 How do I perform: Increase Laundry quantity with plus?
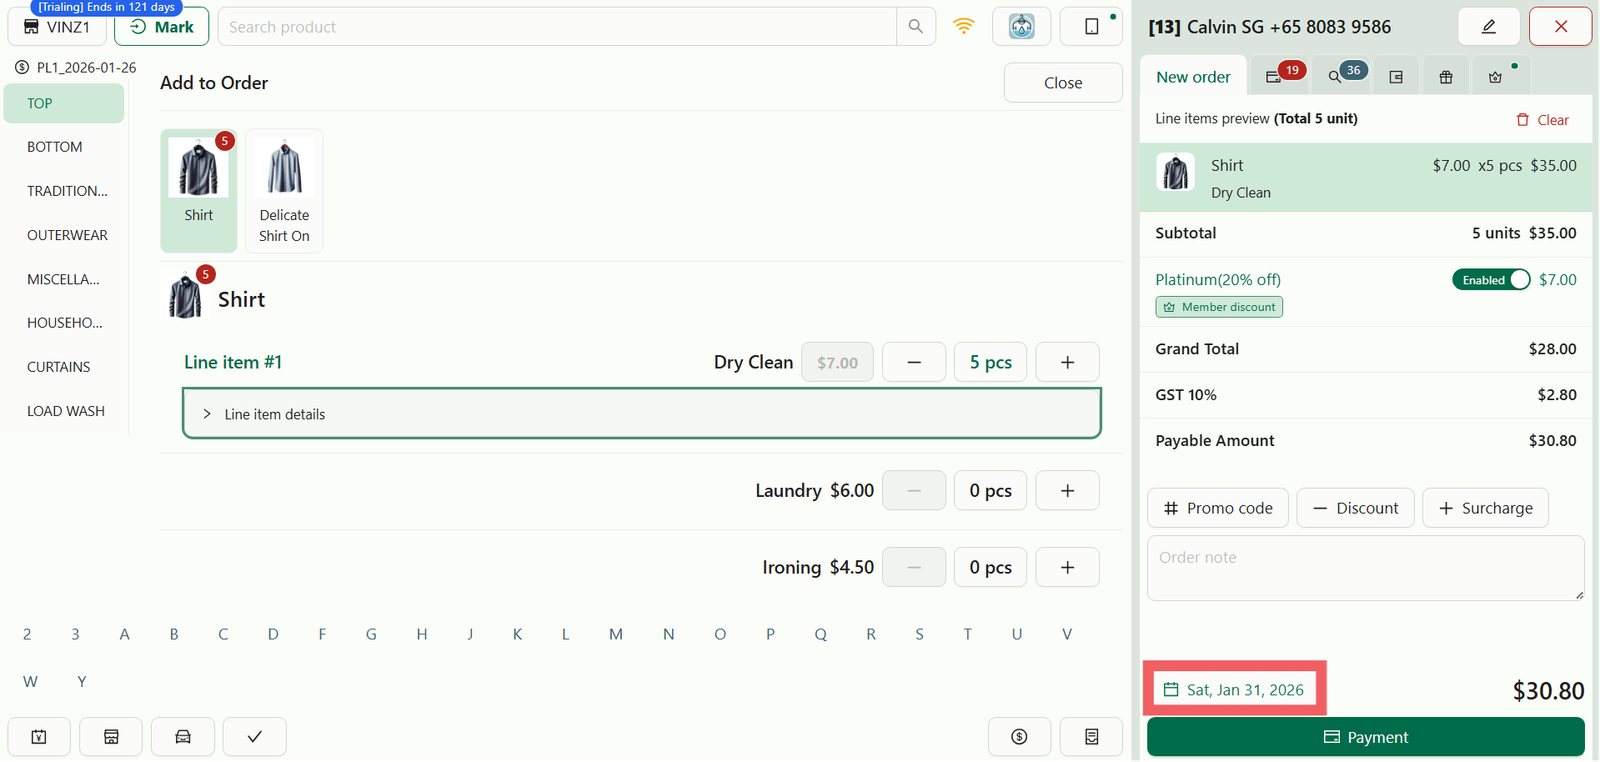click(1068, 491)
